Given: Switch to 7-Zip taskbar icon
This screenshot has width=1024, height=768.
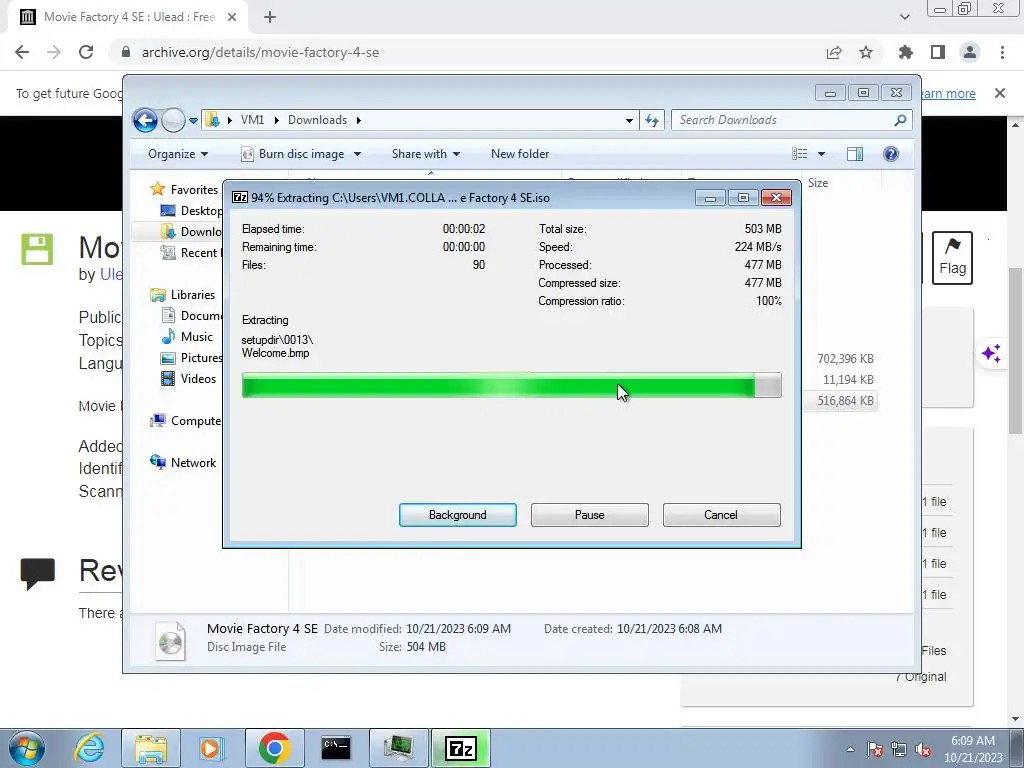Looking at the screenshot, I should pos(460,748).
